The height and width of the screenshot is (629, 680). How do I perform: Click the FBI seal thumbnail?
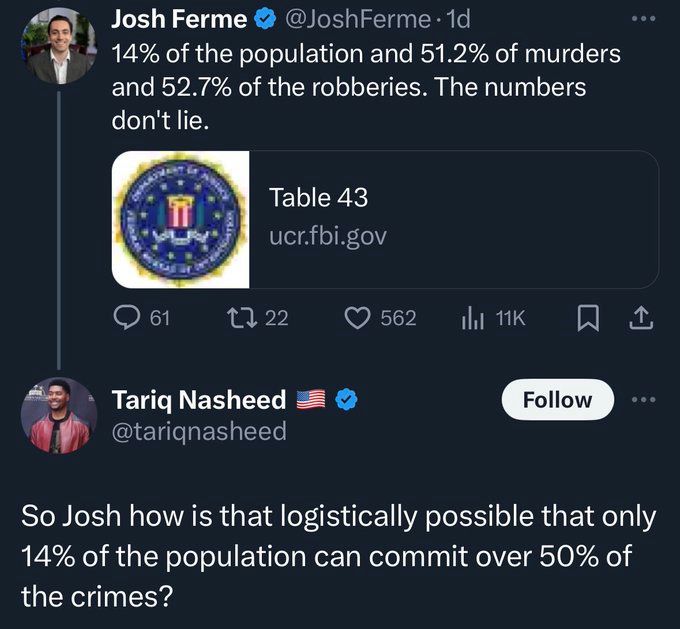(x=180, y=219)
